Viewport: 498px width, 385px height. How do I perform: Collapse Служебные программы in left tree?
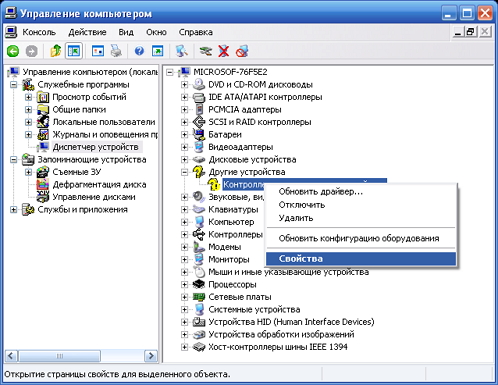14,85
